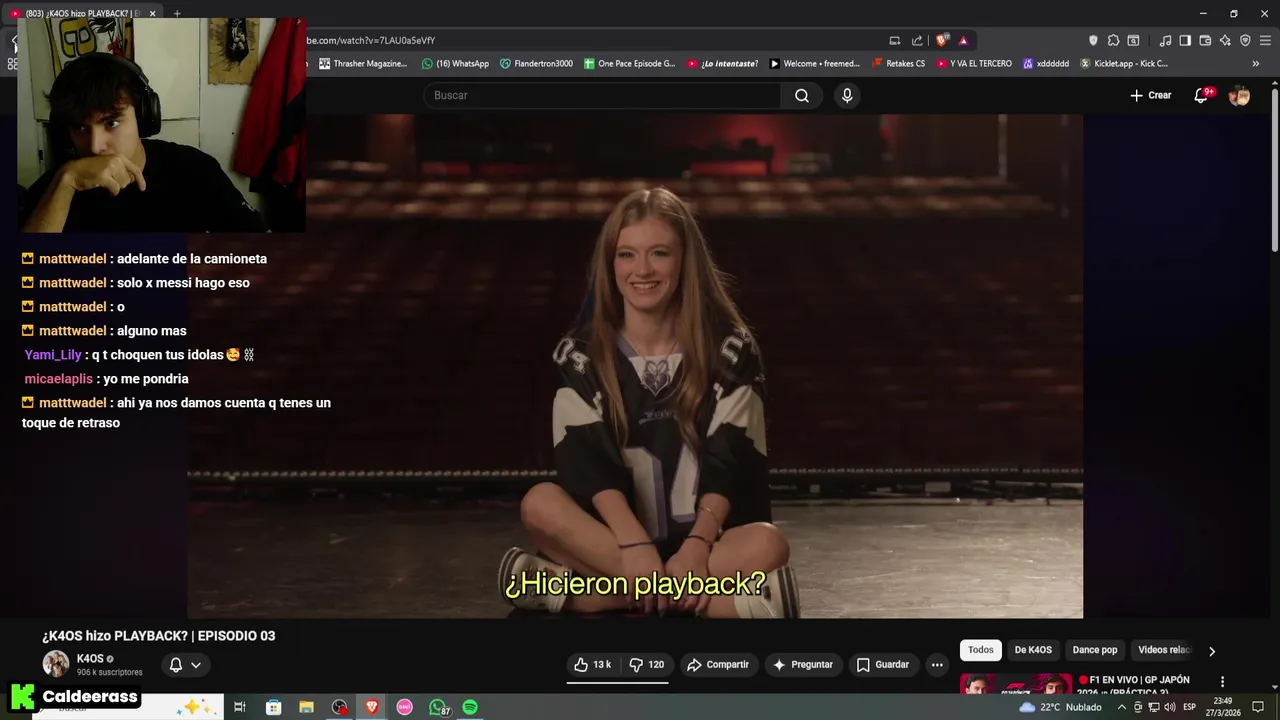
Task: Click the YouTube search magnifier button
Action: point(801,95)
